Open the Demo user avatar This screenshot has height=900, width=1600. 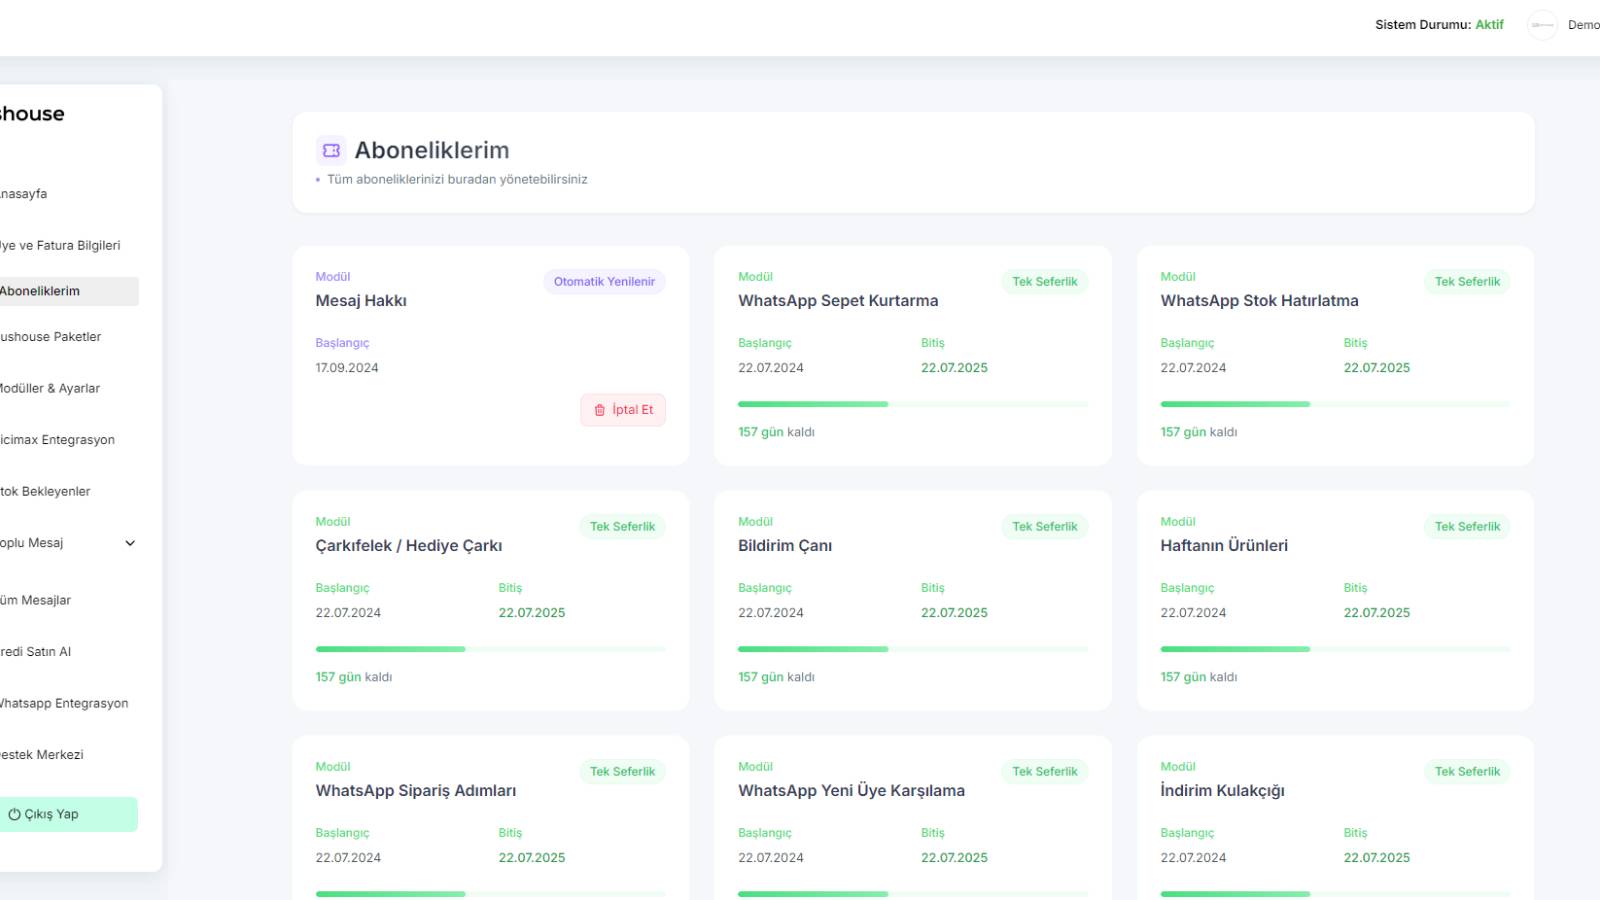point(1542,25)
